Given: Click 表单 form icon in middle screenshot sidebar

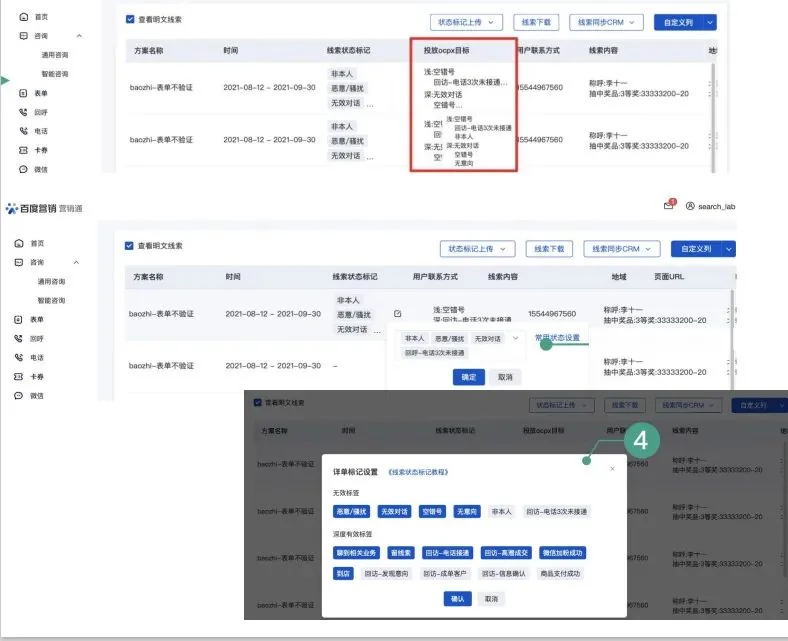Looking at the screenshot, I should pos(19,319).
